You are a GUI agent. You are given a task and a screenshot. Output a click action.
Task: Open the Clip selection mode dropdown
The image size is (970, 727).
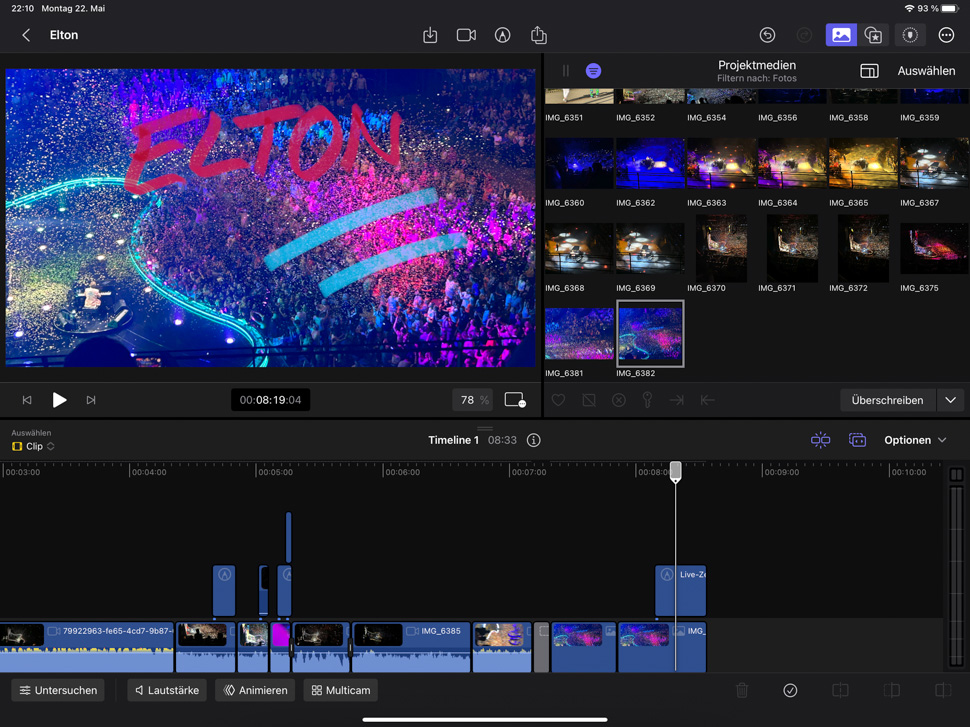click(x=33, y=446)
